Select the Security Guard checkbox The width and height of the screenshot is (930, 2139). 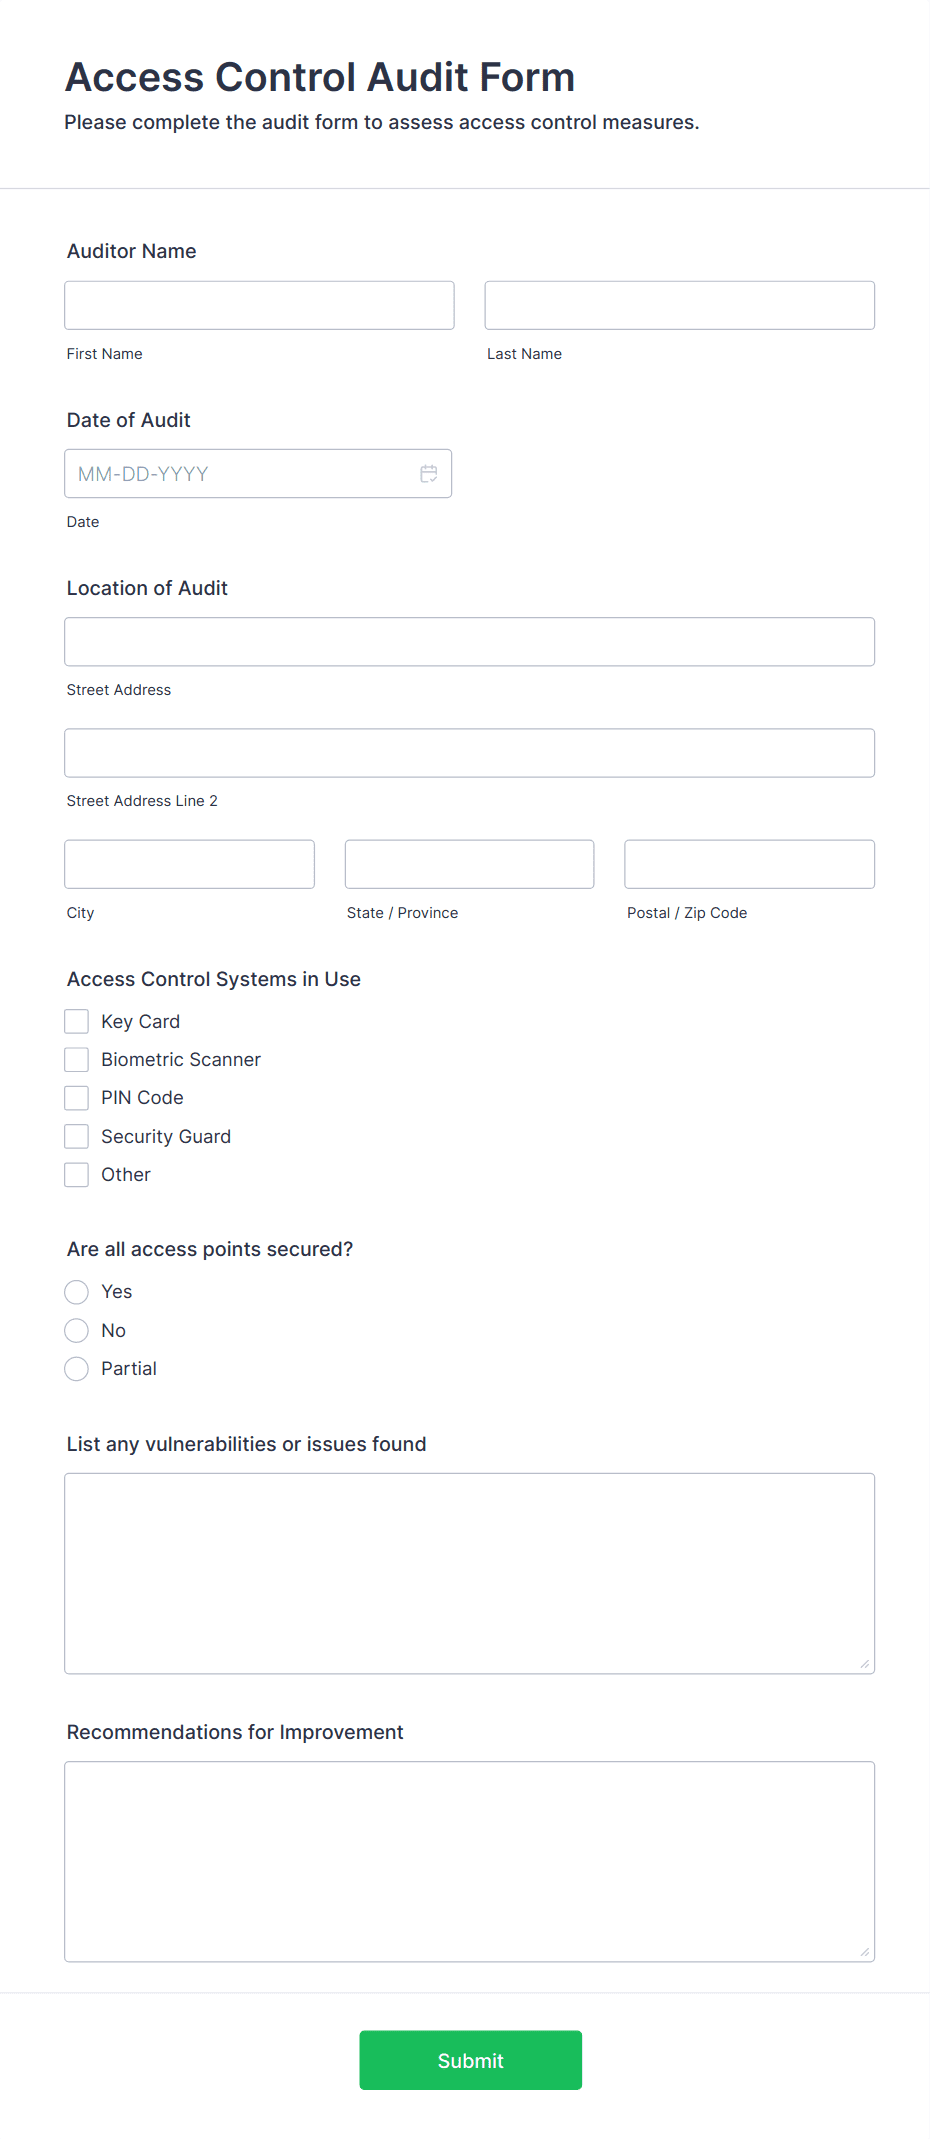(77, 1136)
